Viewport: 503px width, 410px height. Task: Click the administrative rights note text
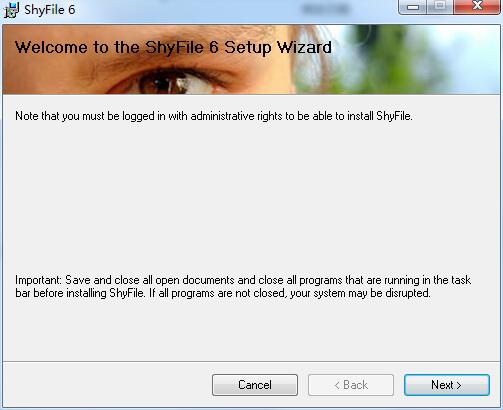click(x=214, y=116)
